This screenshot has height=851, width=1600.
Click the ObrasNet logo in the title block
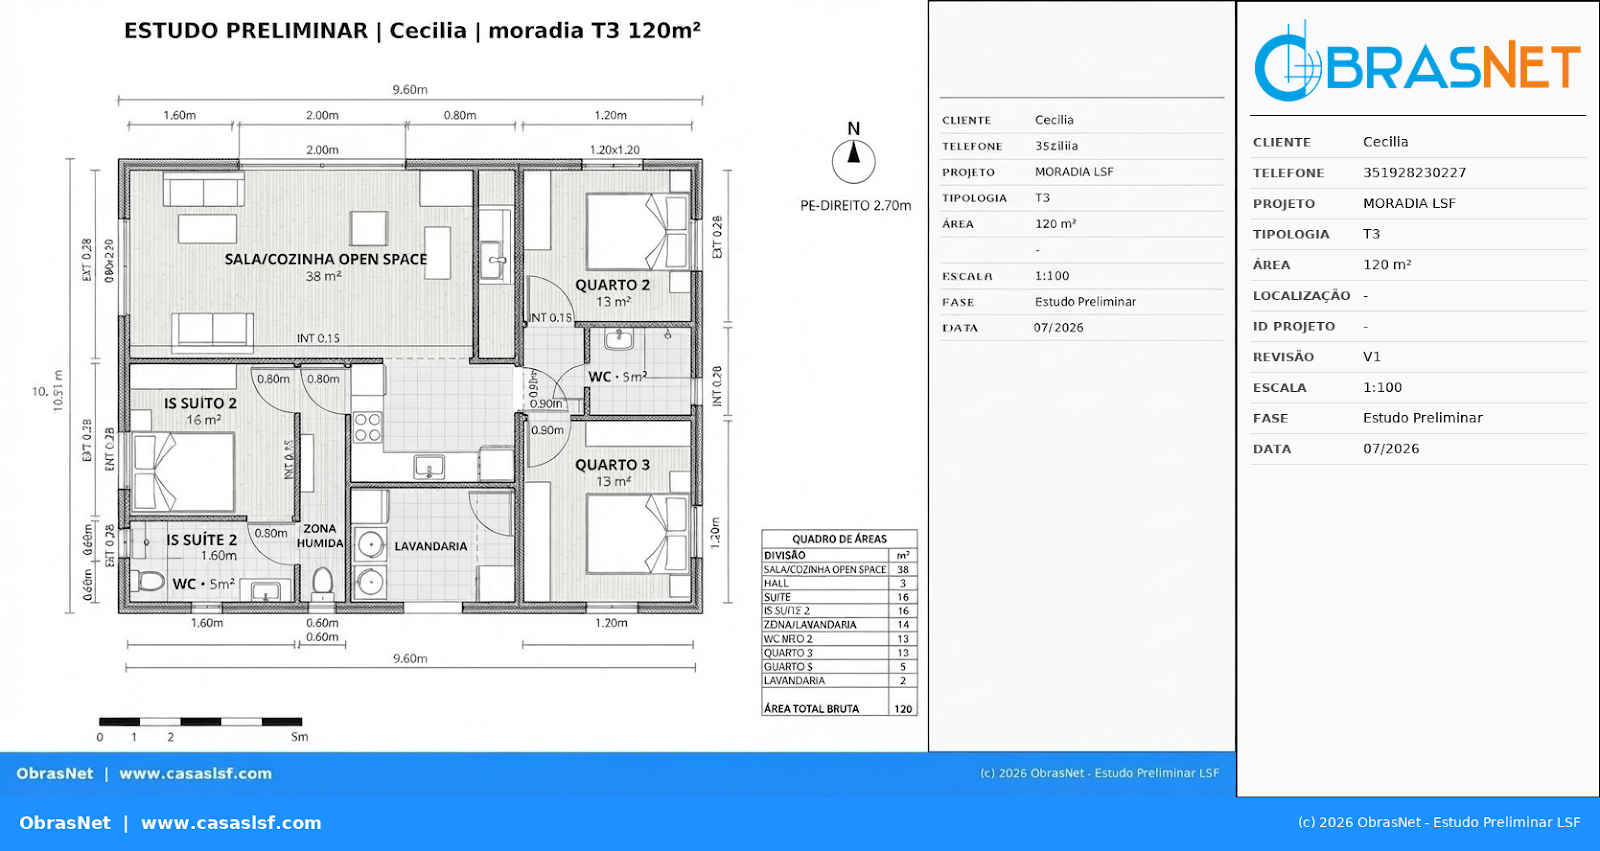1417,63
